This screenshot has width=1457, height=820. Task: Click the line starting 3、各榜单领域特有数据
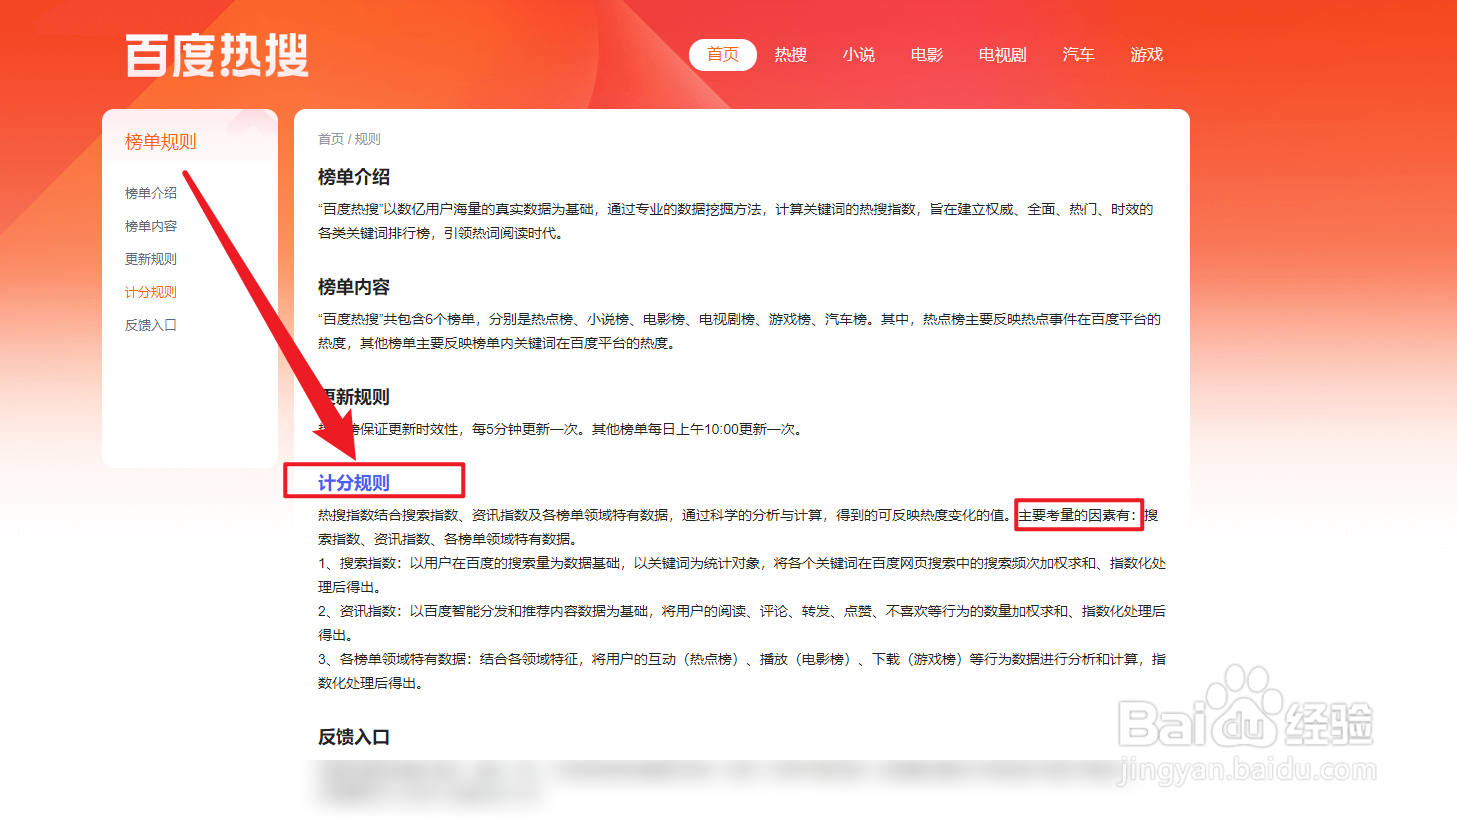pyautogui.click(x=742, y=671)
